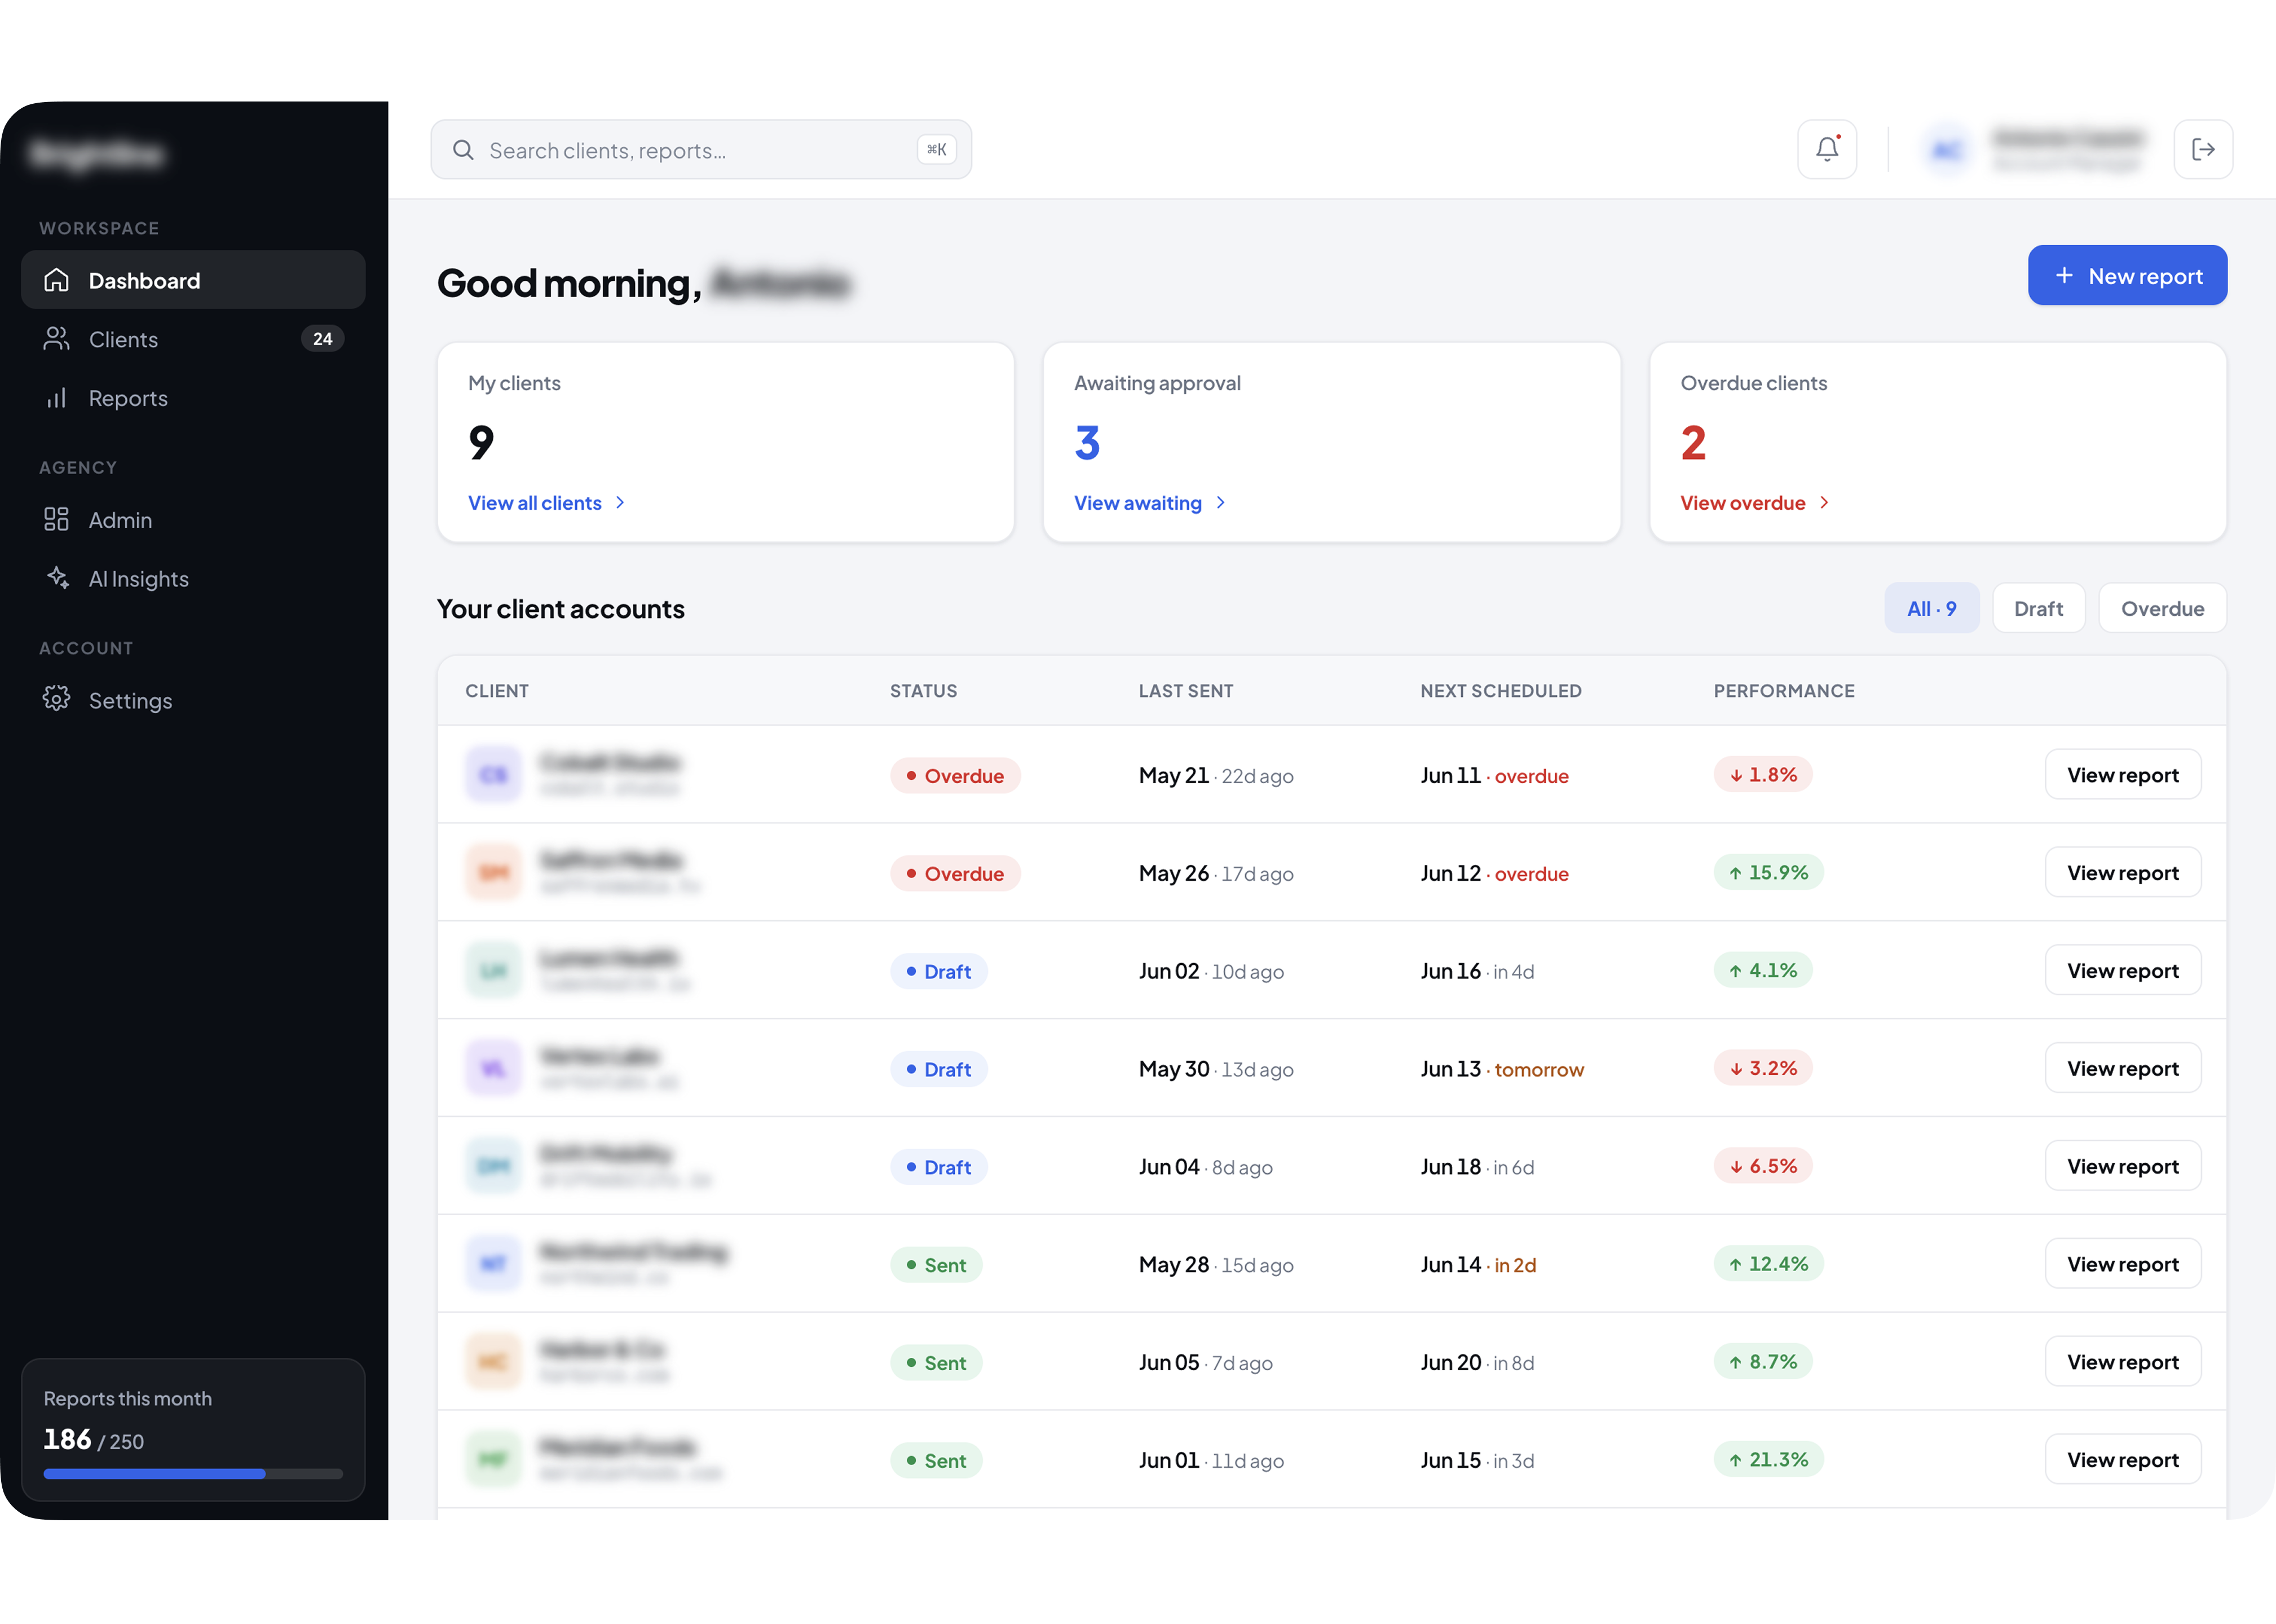View report for Jun 04 draft client

coord(2122,1166)
